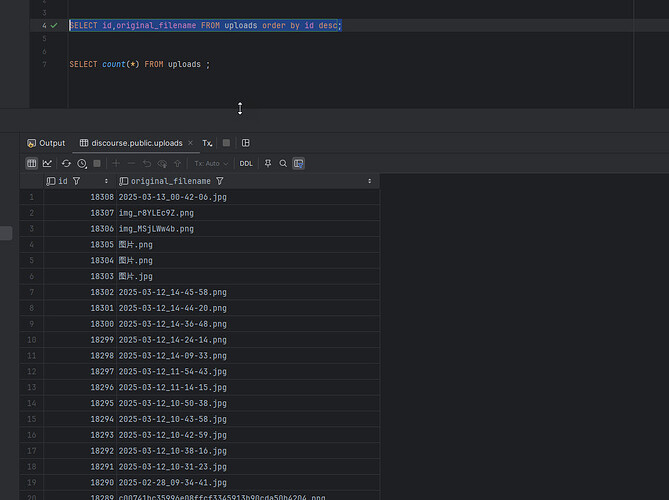Screen dimensions: 669x500
Task: Click the sort arrows on id column
Action: click(106, 181)
